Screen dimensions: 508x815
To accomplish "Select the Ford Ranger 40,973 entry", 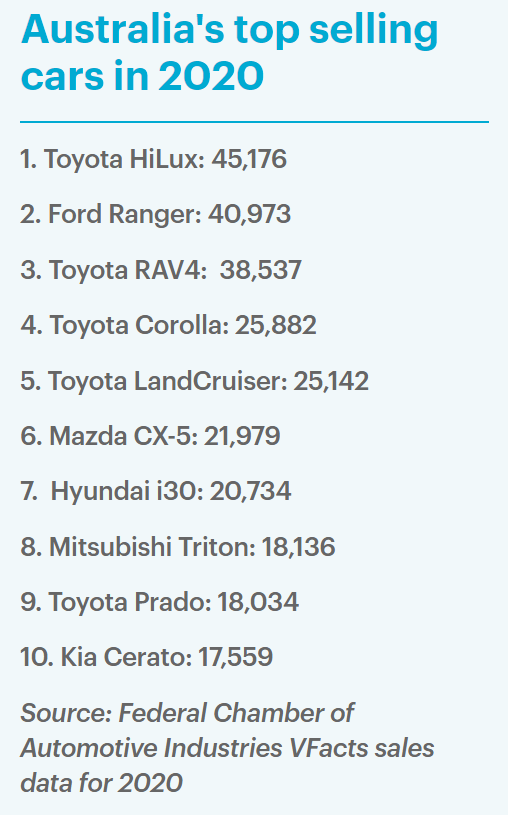I will point(155,214).
